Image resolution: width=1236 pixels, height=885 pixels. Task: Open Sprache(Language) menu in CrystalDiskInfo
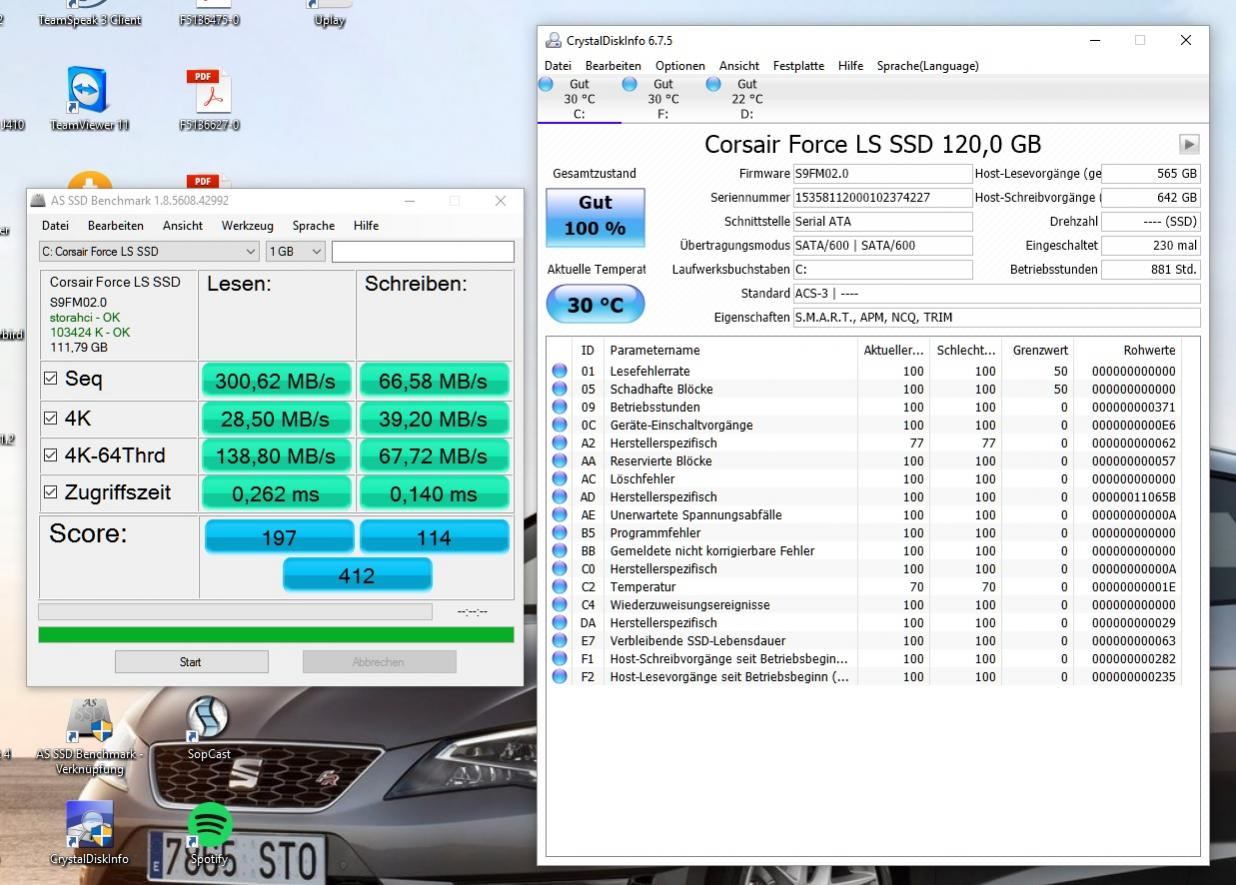pyautogui.click(x=927, y=66)
